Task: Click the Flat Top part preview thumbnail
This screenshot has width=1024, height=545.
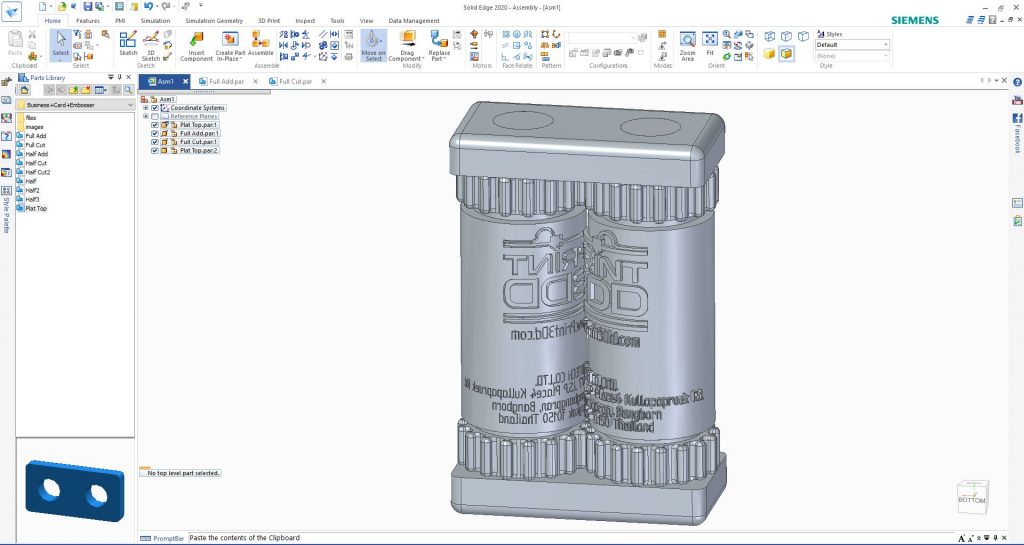Action: pos(75,490)
